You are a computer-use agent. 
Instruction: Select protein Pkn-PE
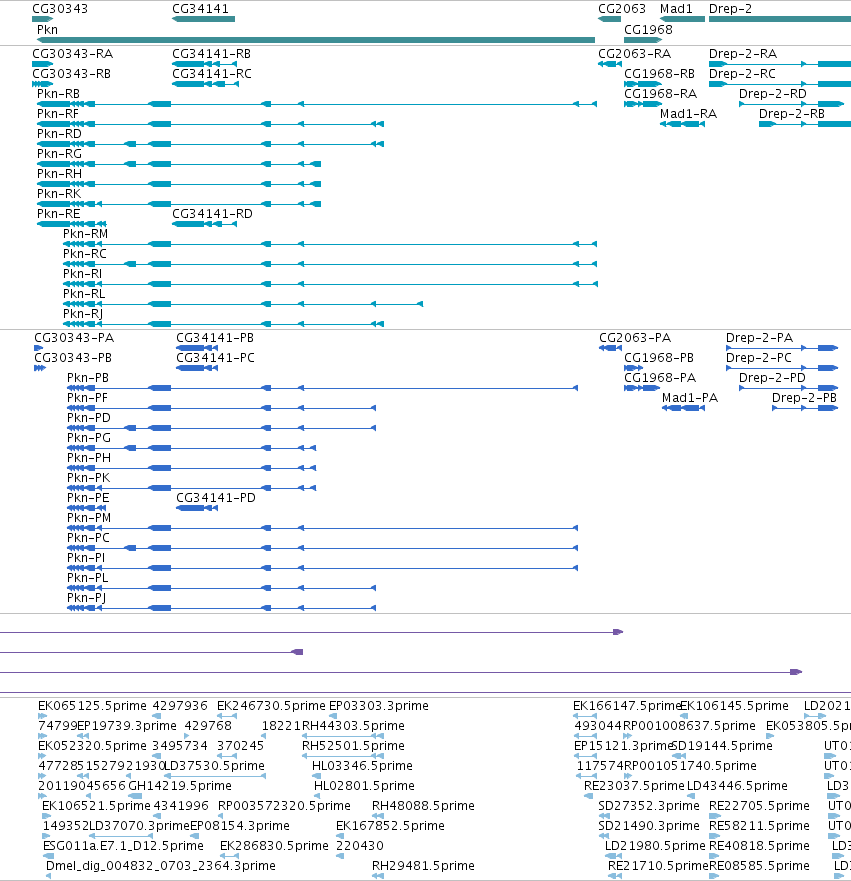tap(87, 508)
